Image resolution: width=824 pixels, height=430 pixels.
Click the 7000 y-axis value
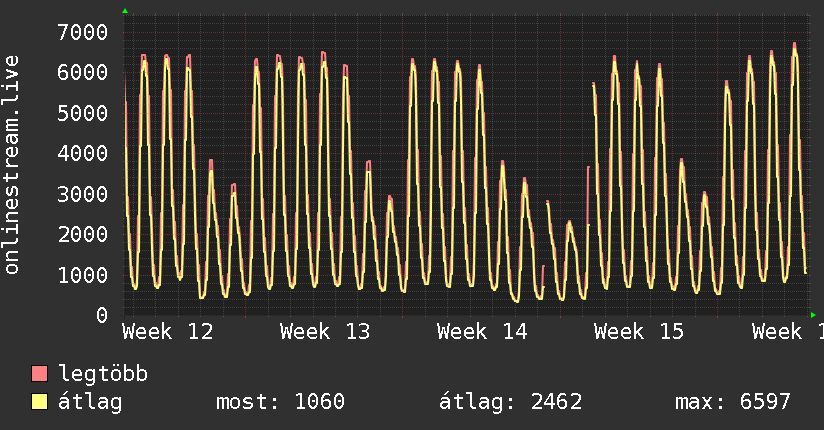click(x=83, y=33)
